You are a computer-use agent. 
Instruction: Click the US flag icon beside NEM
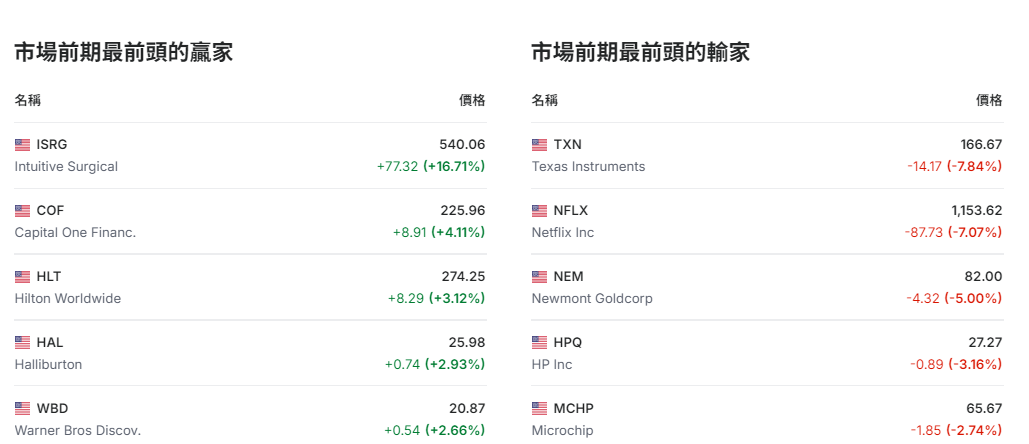pyautogui.click(x=539, y=277)
